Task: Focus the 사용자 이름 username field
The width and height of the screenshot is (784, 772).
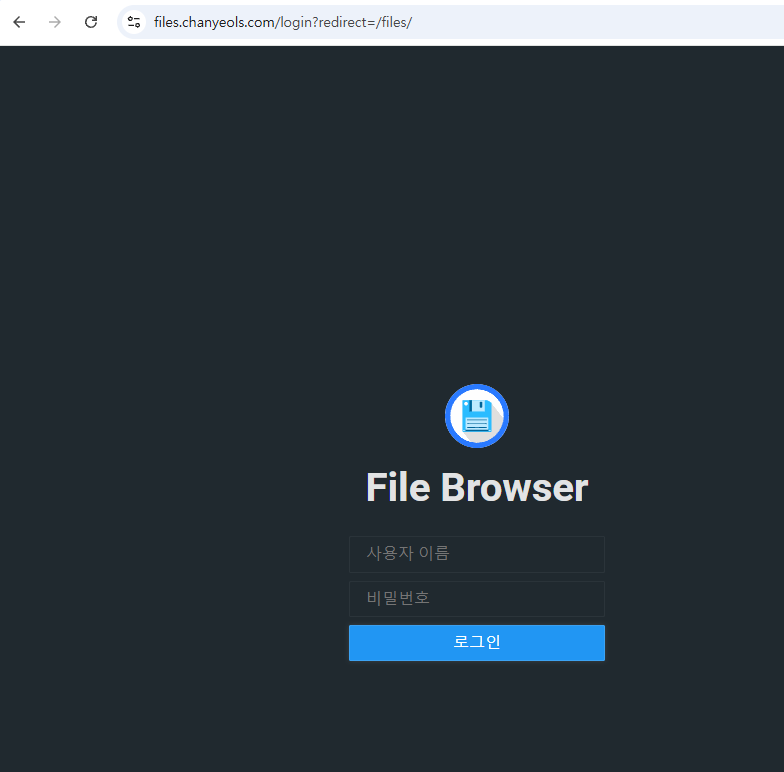Action: click(476, 554)
